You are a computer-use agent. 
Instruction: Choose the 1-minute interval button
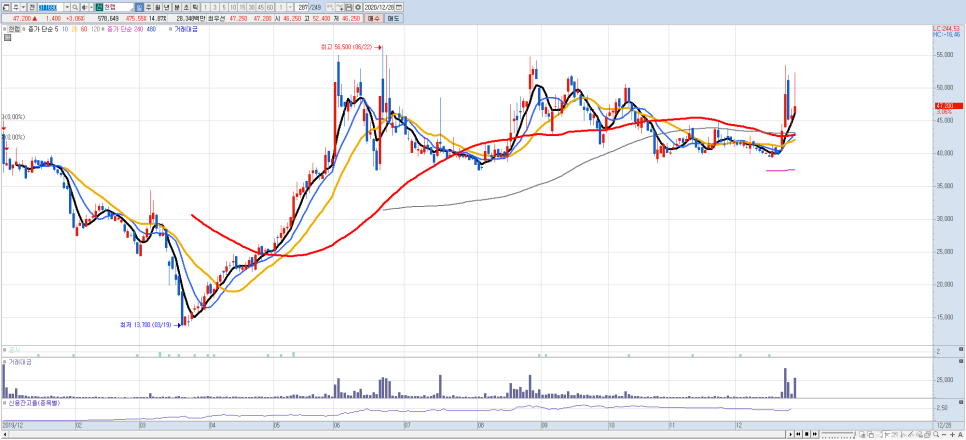205,7
